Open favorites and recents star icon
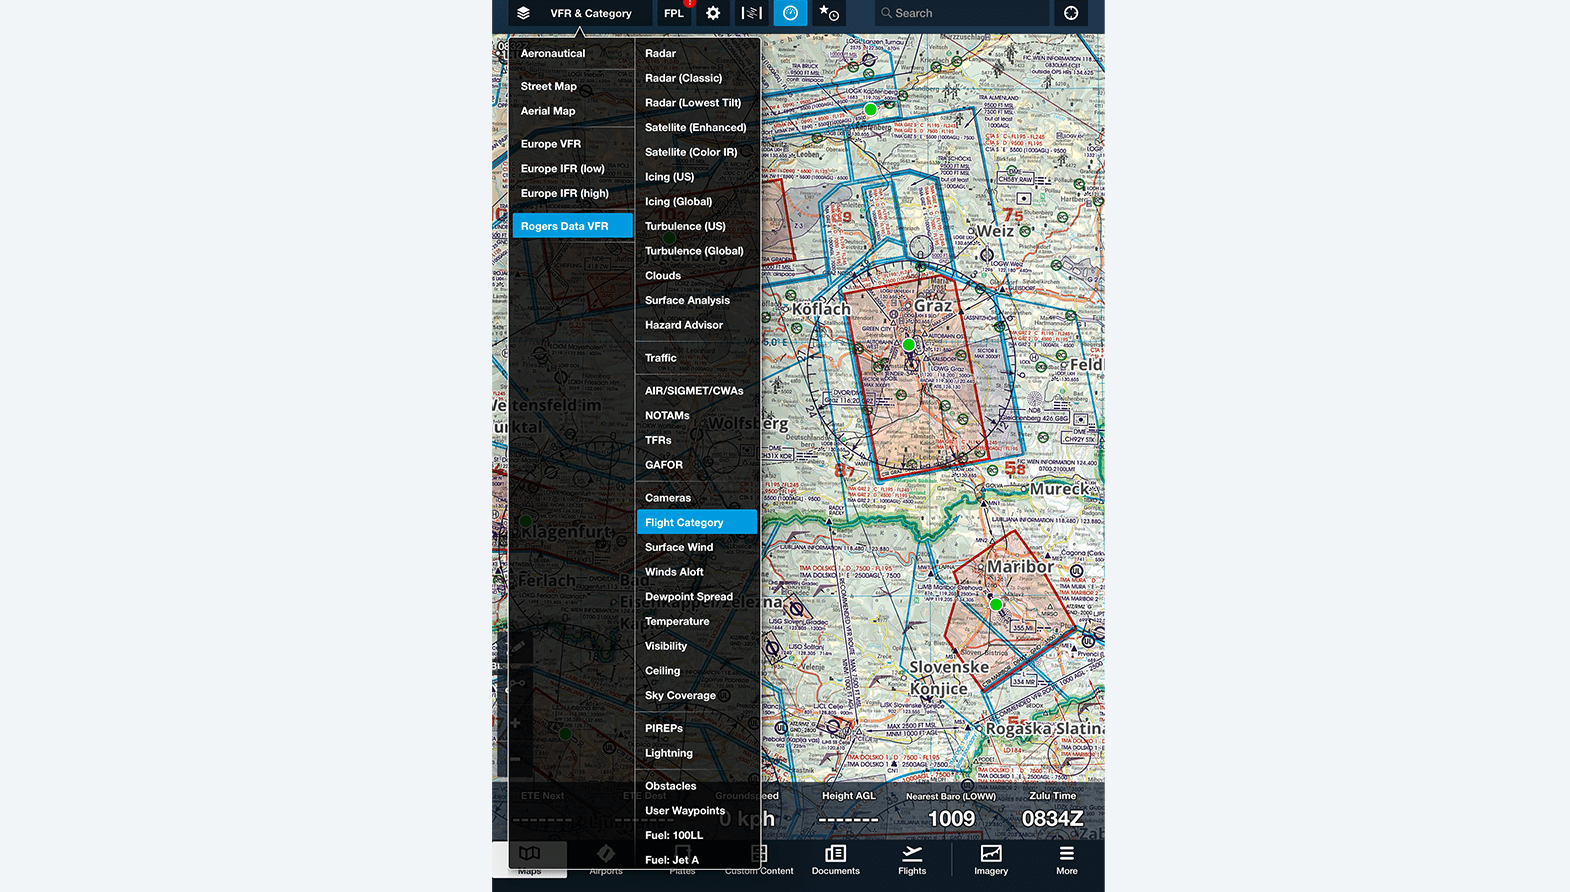 (x=829, y=13)
